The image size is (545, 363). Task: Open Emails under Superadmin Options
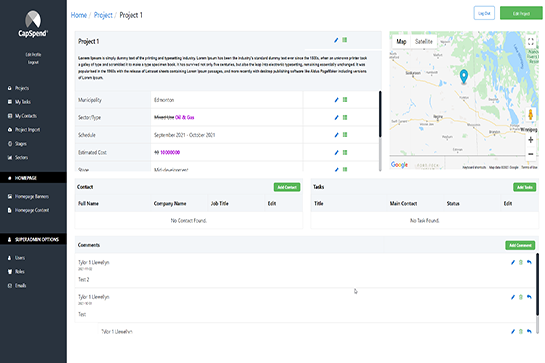21,285
